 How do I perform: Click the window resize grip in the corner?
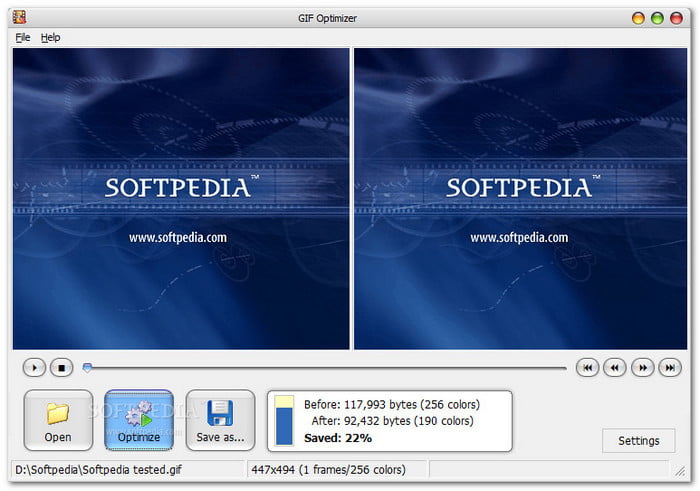click(680, 470)
